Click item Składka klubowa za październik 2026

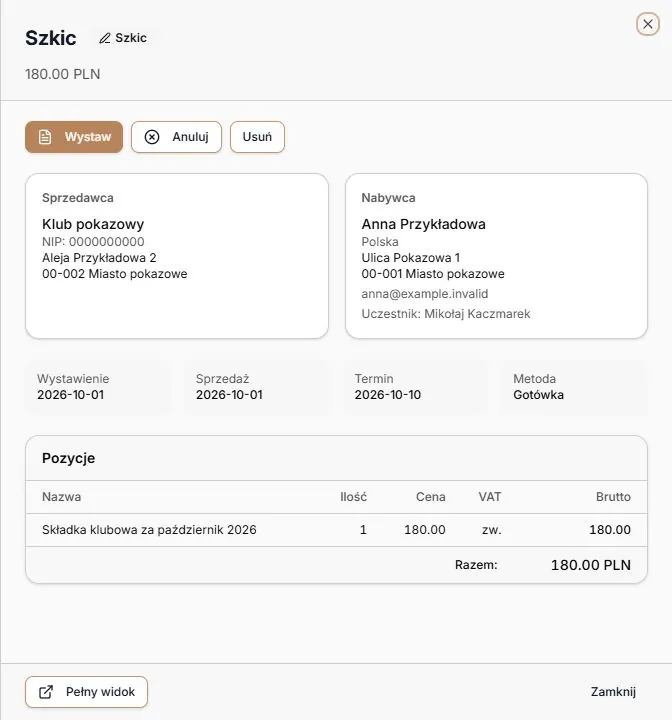(x=149, y=530)
